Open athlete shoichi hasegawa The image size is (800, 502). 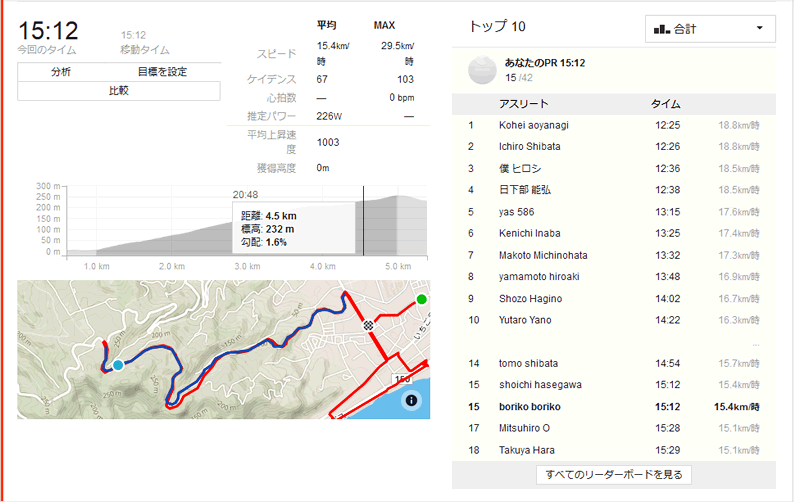(x=540, y=385)
